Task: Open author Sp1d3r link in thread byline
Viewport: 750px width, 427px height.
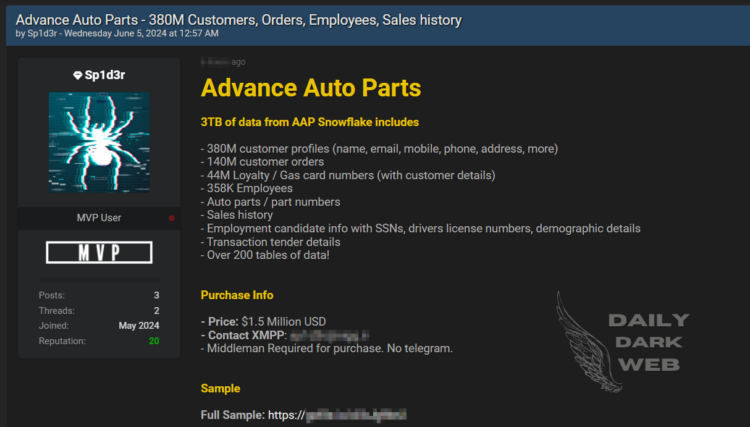Action: coord(43,33)
